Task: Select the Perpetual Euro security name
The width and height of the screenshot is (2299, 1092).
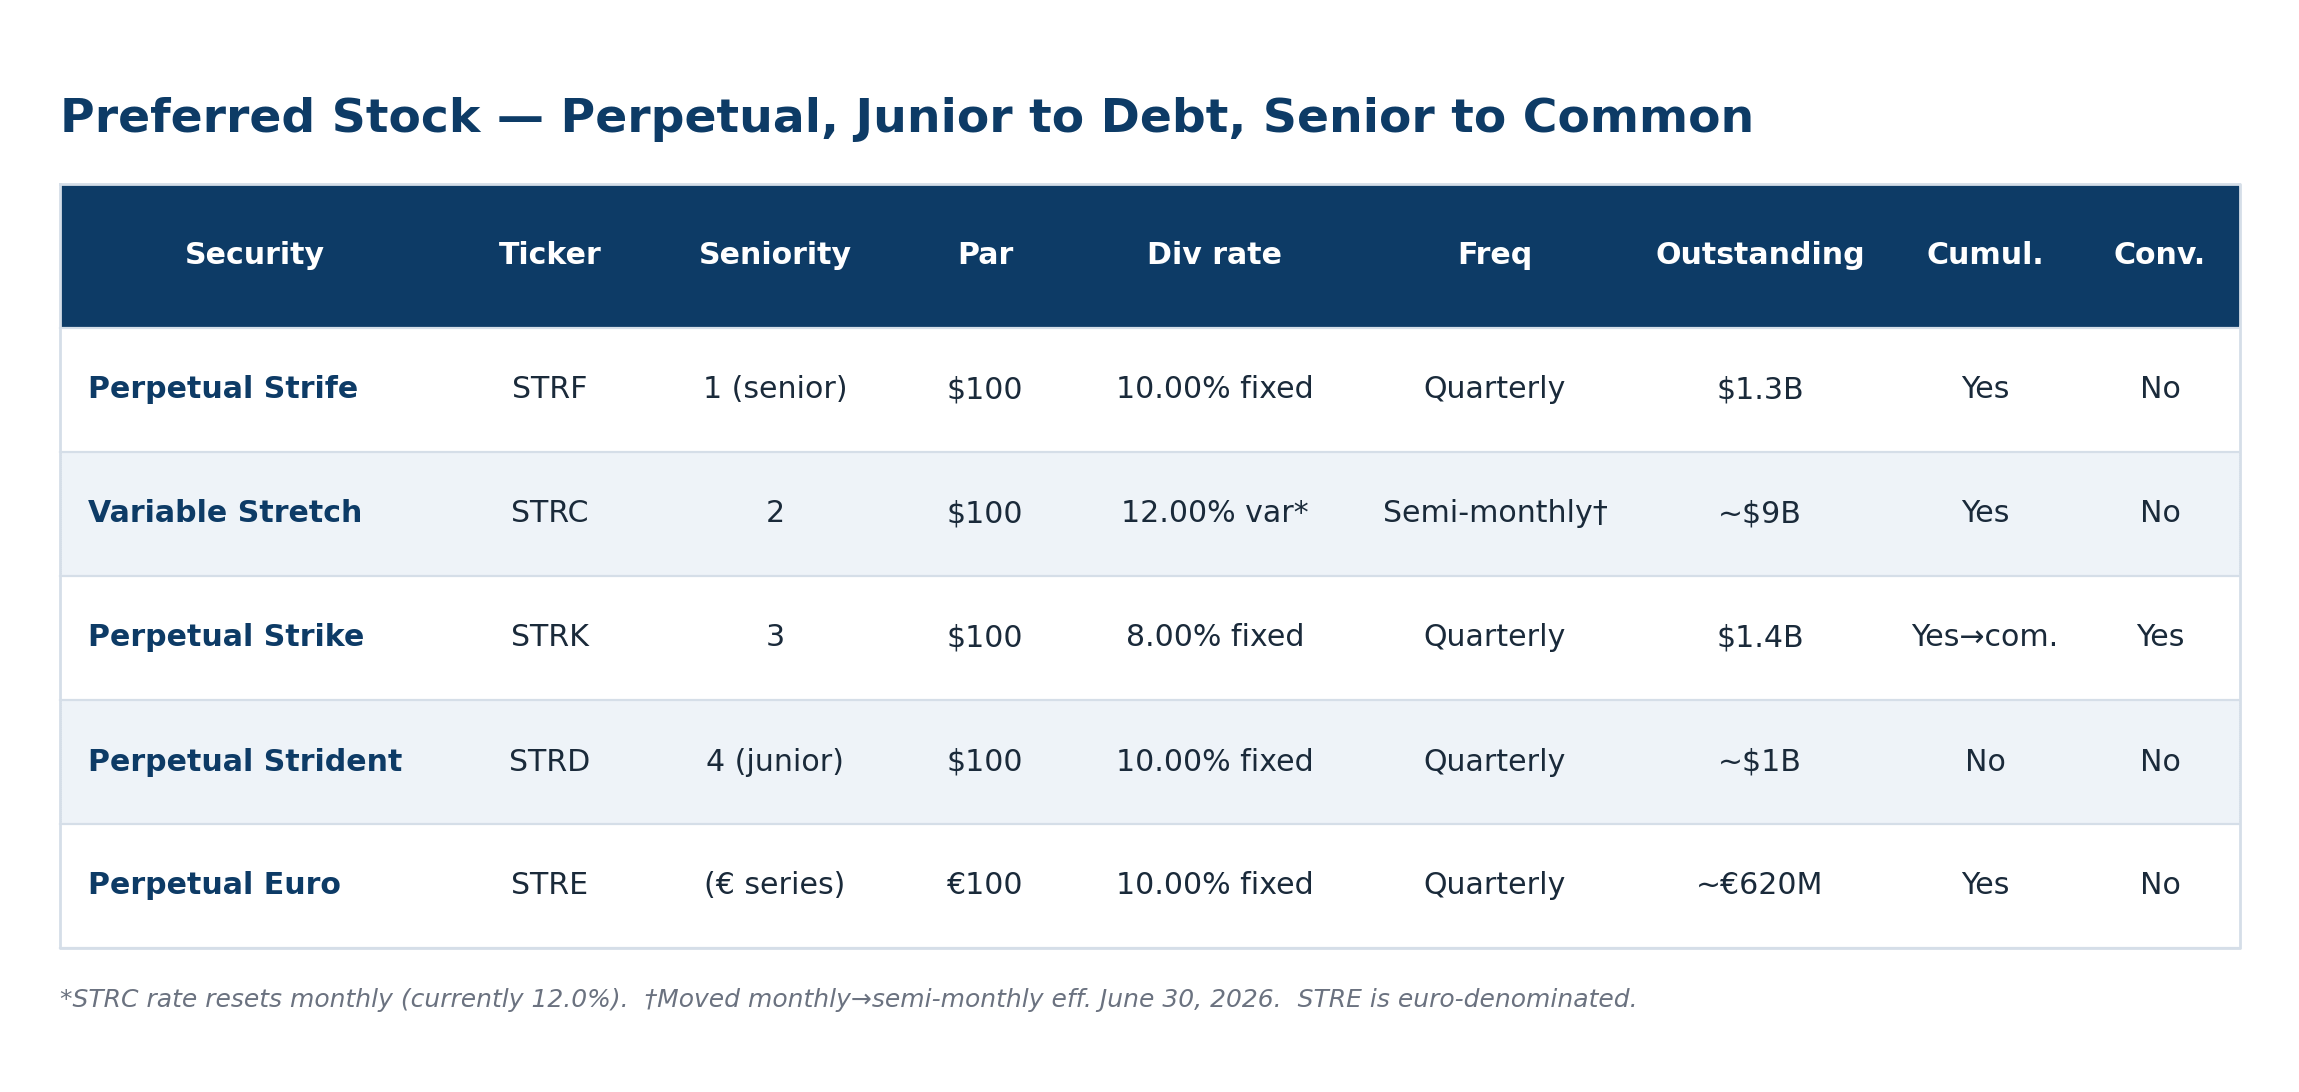Action: 214,885
